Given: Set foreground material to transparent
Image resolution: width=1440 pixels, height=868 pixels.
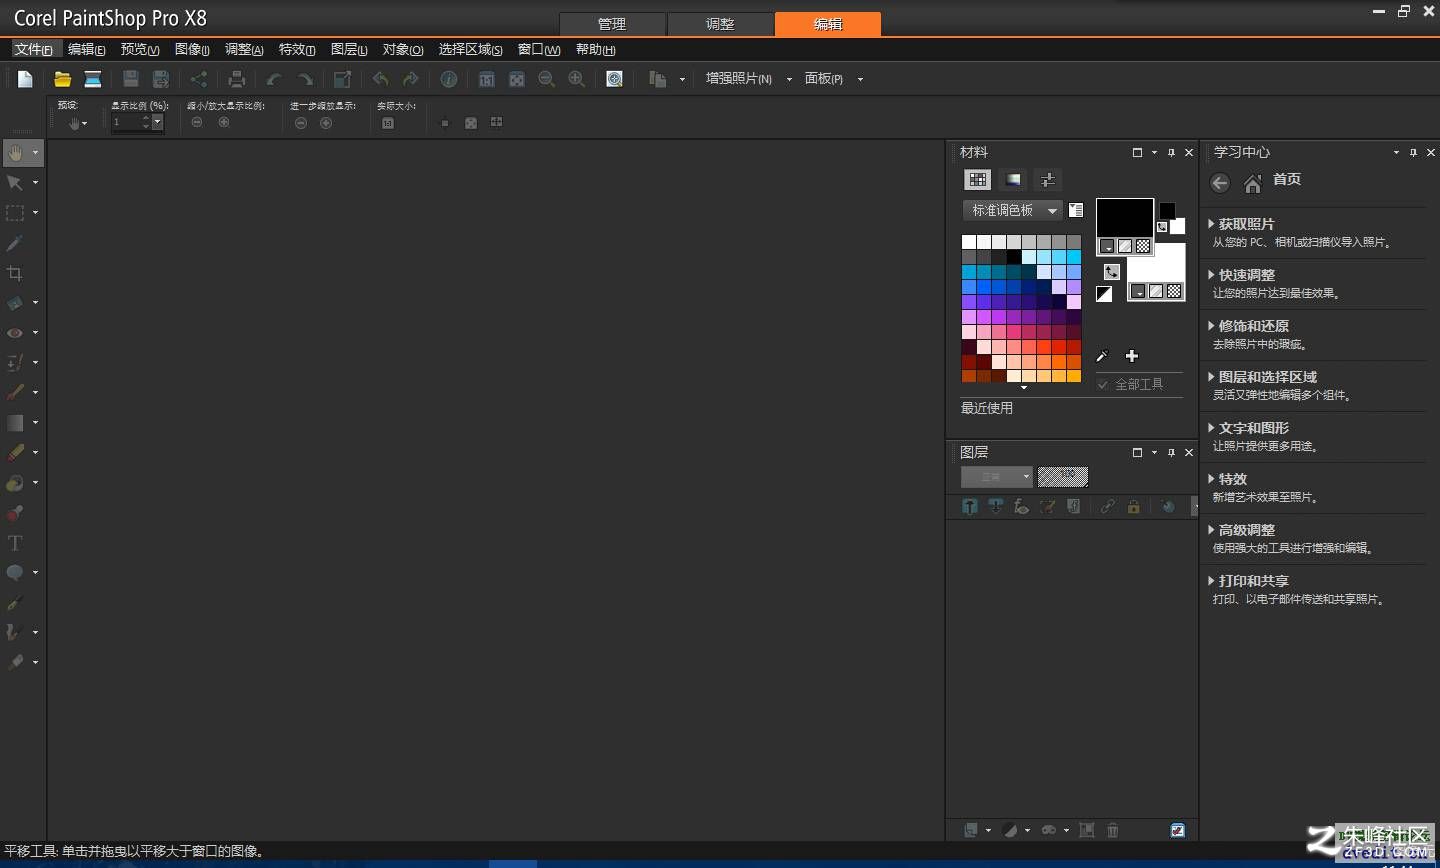Looking at the screenshot, I should click(x=1143, y=246).
